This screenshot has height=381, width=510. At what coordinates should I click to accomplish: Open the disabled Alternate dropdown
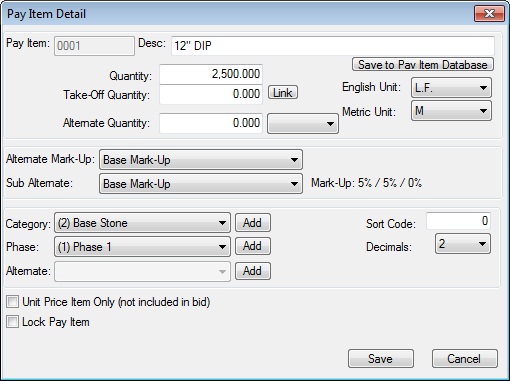point(142,271)
